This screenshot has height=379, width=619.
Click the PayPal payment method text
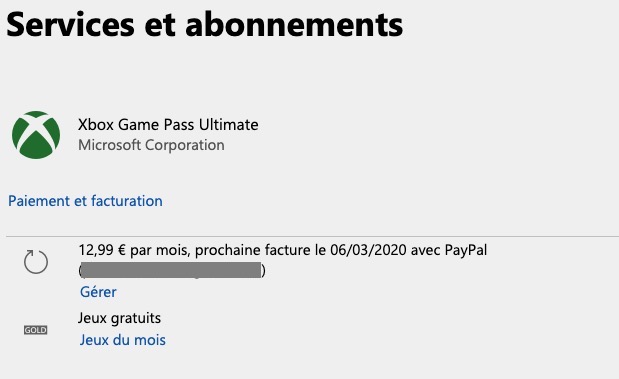(466, 250)
